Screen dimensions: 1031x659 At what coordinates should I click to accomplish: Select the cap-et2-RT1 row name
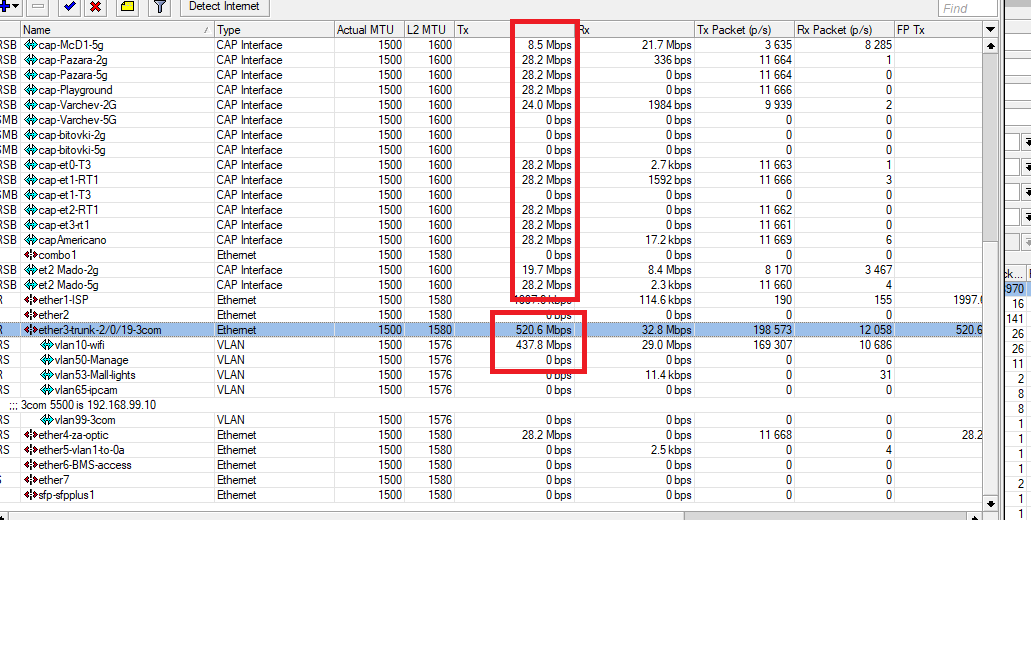68,210
